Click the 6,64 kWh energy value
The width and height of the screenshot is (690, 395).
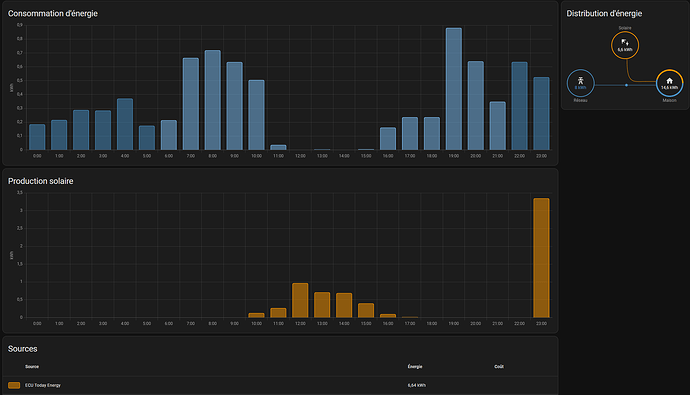coord(416,385)
